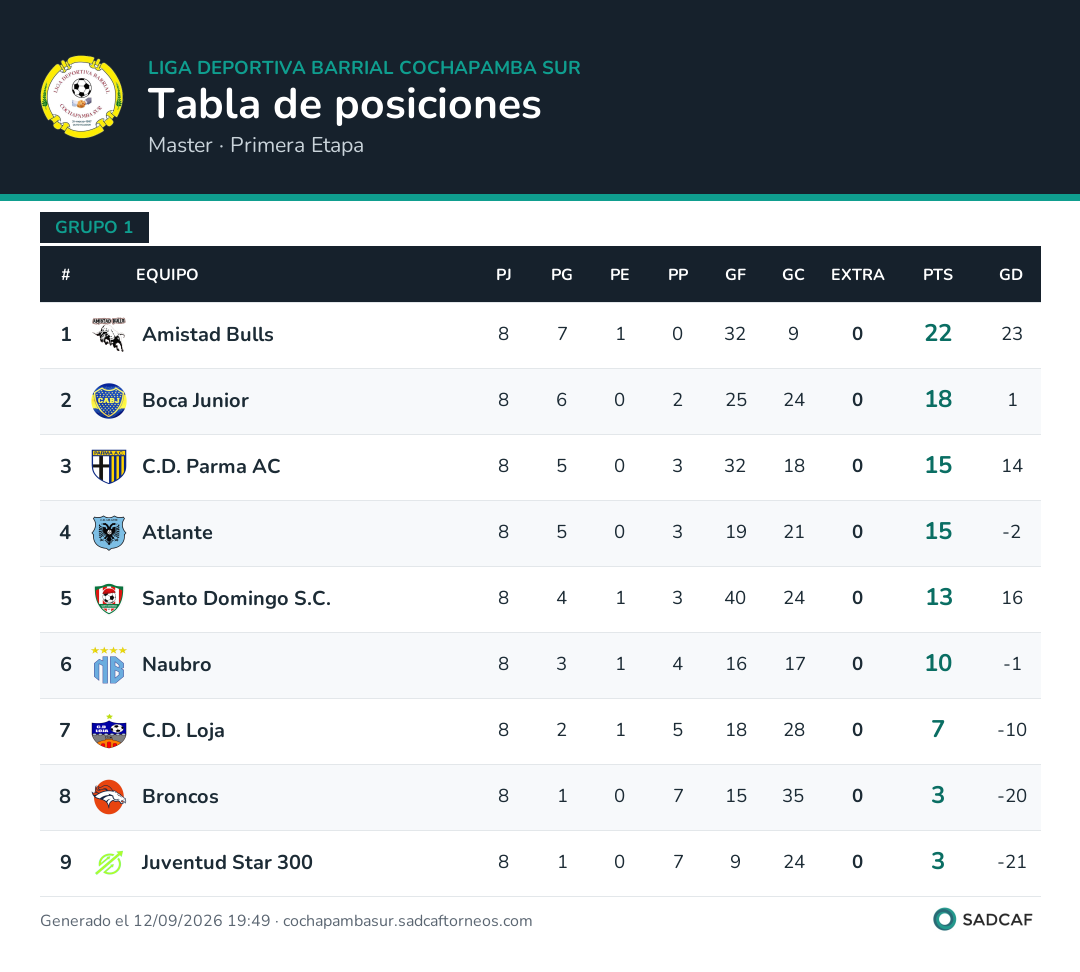
Task: Click the SADCAF brand logo
Action: (x=983, y=919)
